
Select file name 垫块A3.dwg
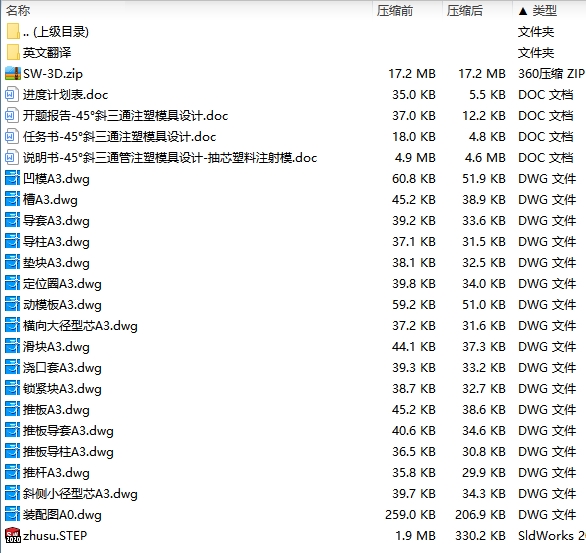click(56, 262)
